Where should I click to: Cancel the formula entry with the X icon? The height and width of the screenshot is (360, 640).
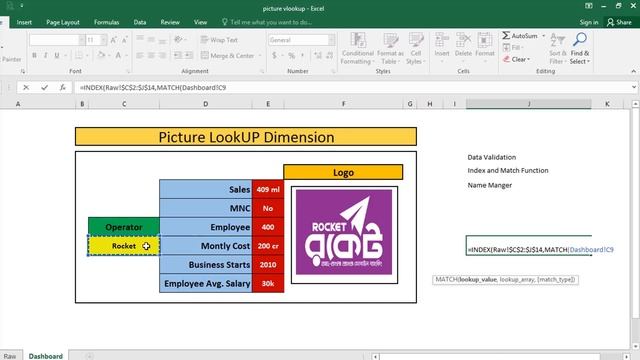point(26,87)
